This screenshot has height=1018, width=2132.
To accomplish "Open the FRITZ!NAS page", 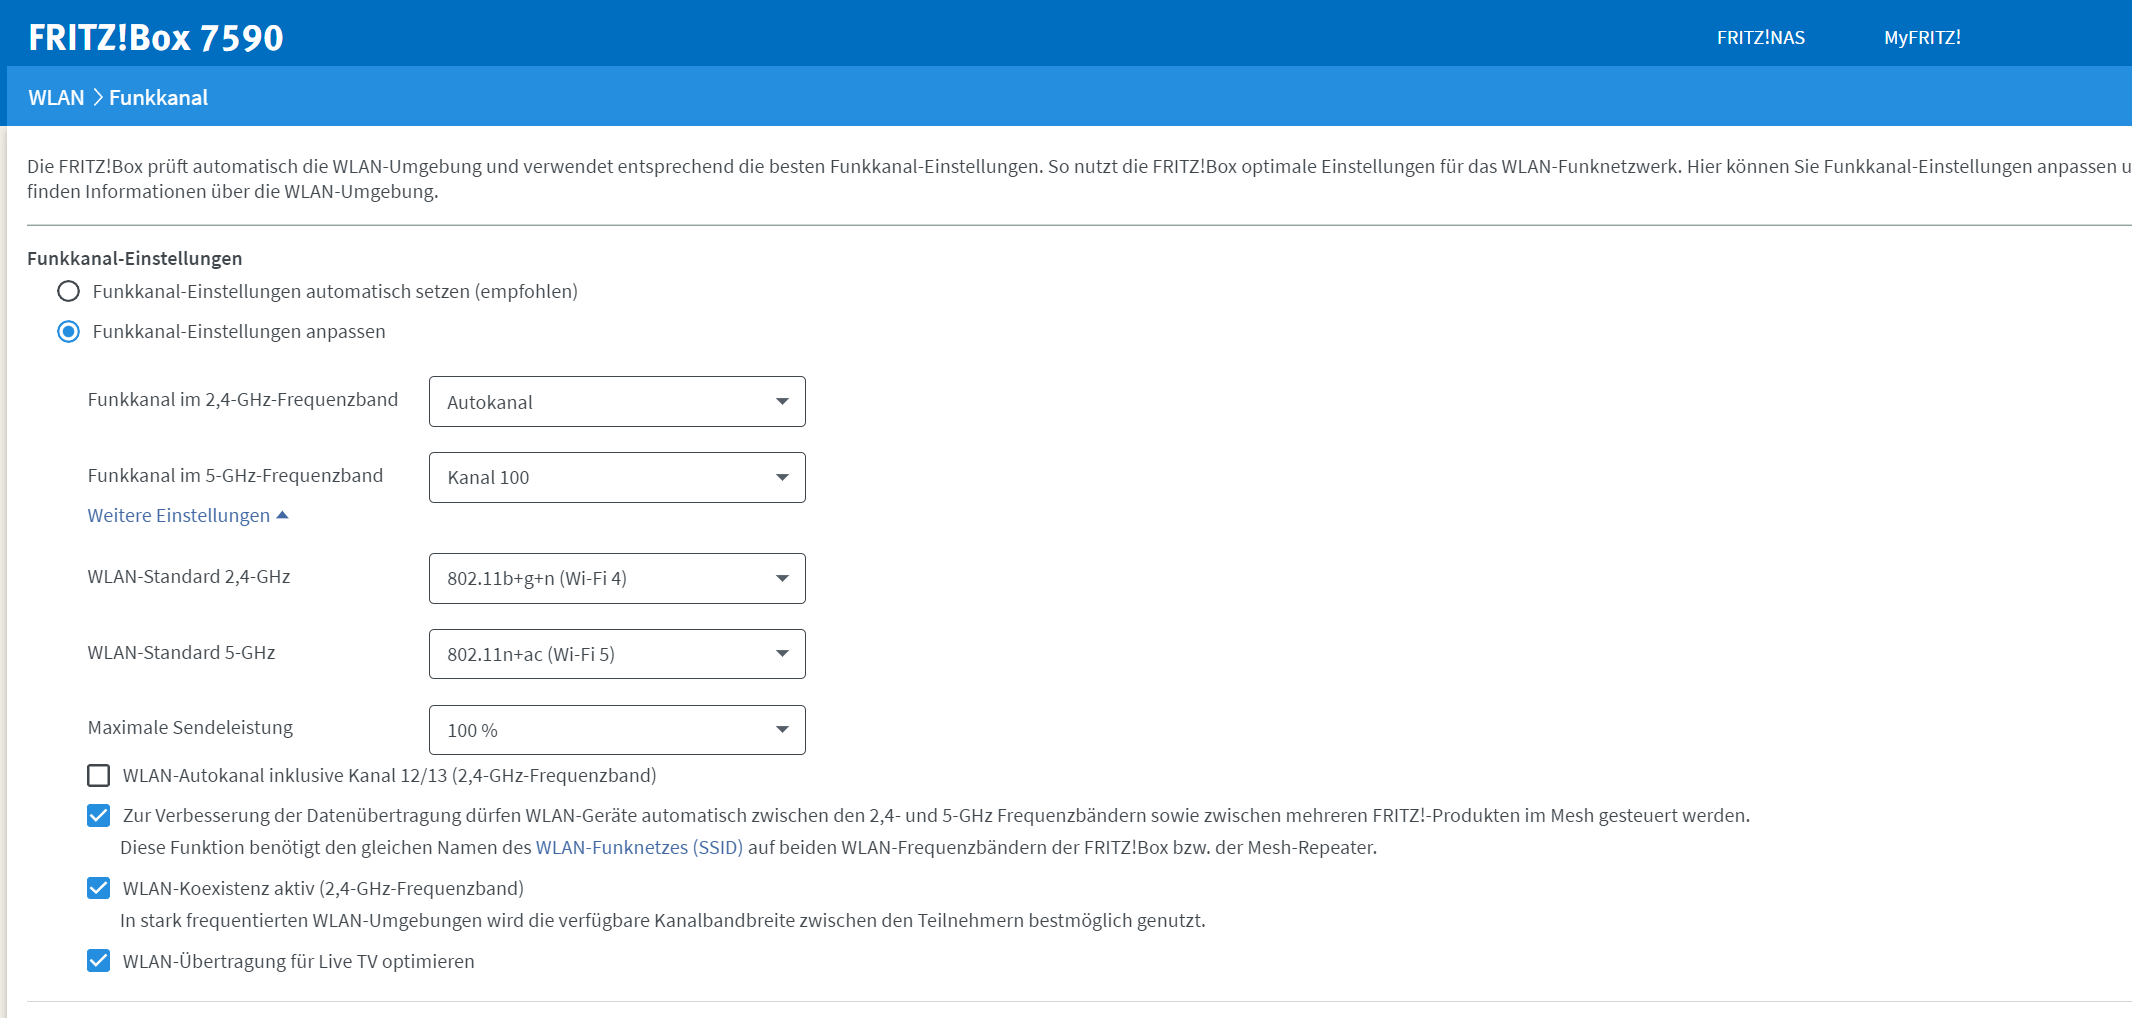I will coord(1761,38).
